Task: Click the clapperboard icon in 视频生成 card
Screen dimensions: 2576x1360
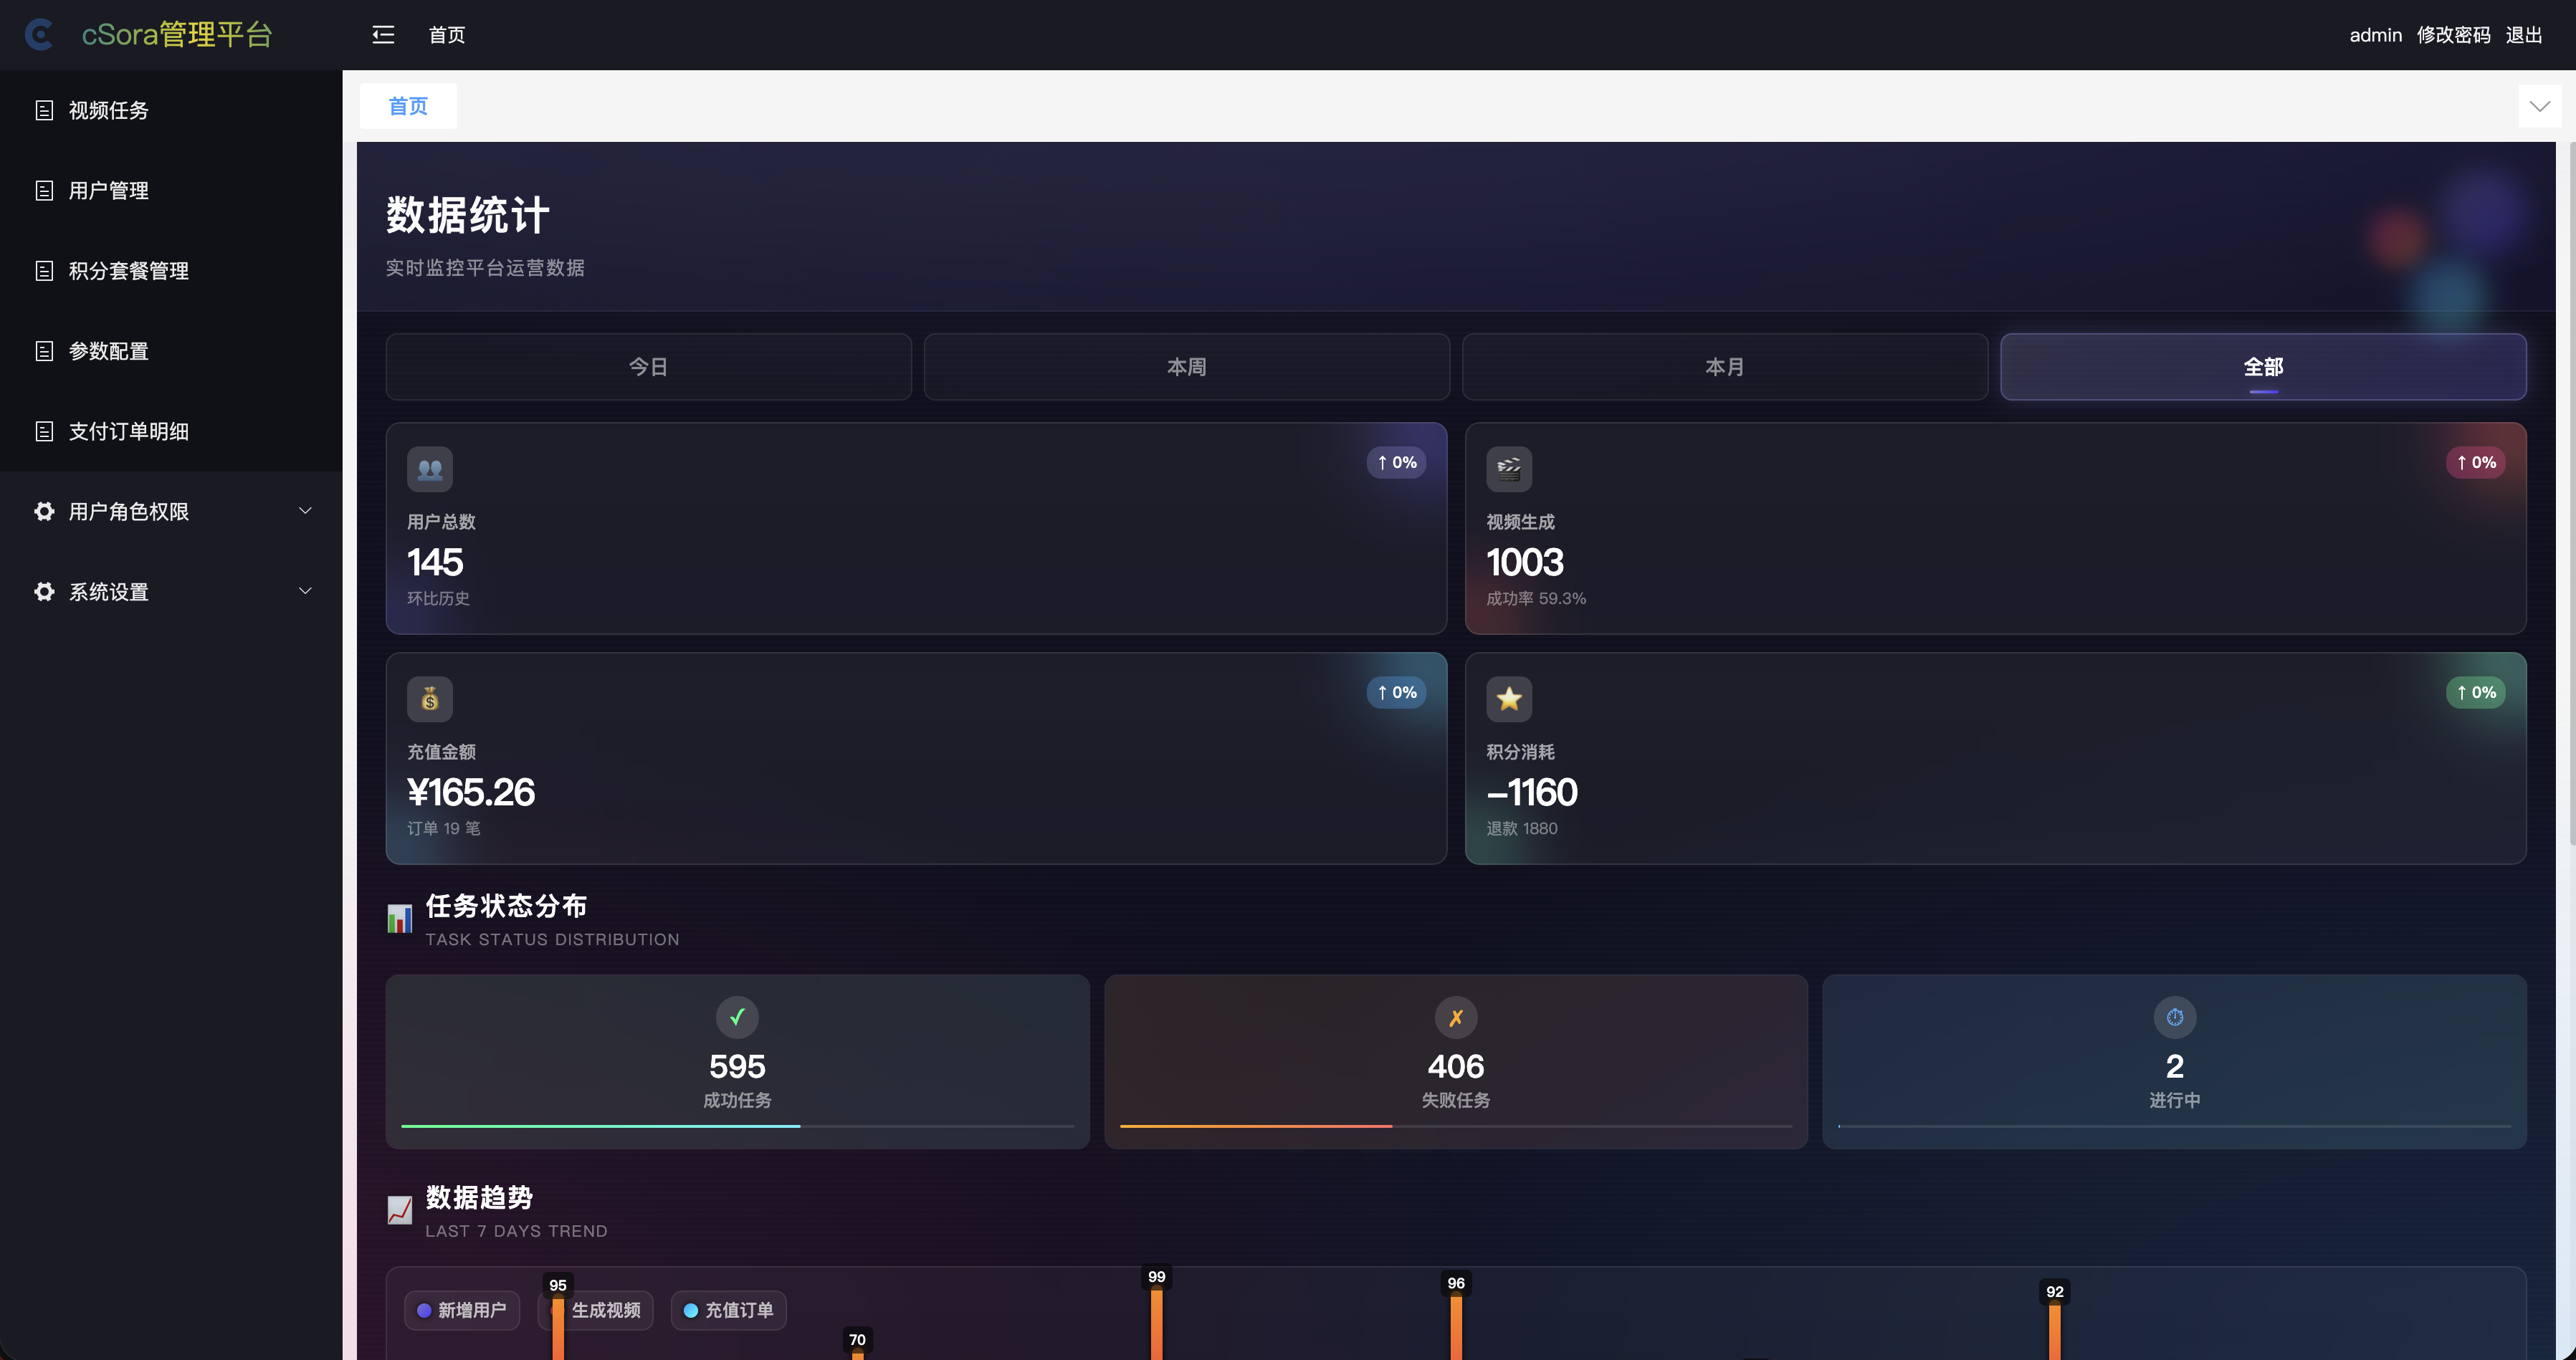Action: (x=1508, y=469)
